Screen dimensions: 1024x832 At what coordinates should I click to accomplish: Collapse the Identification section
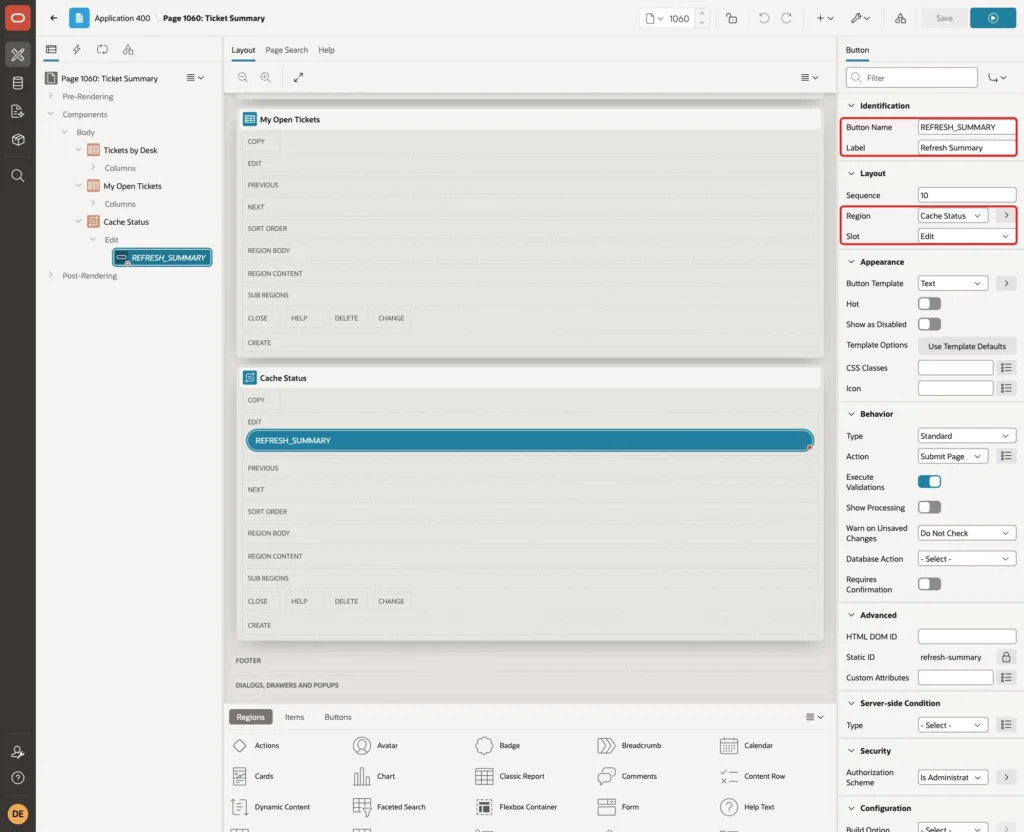coord(851,105)
